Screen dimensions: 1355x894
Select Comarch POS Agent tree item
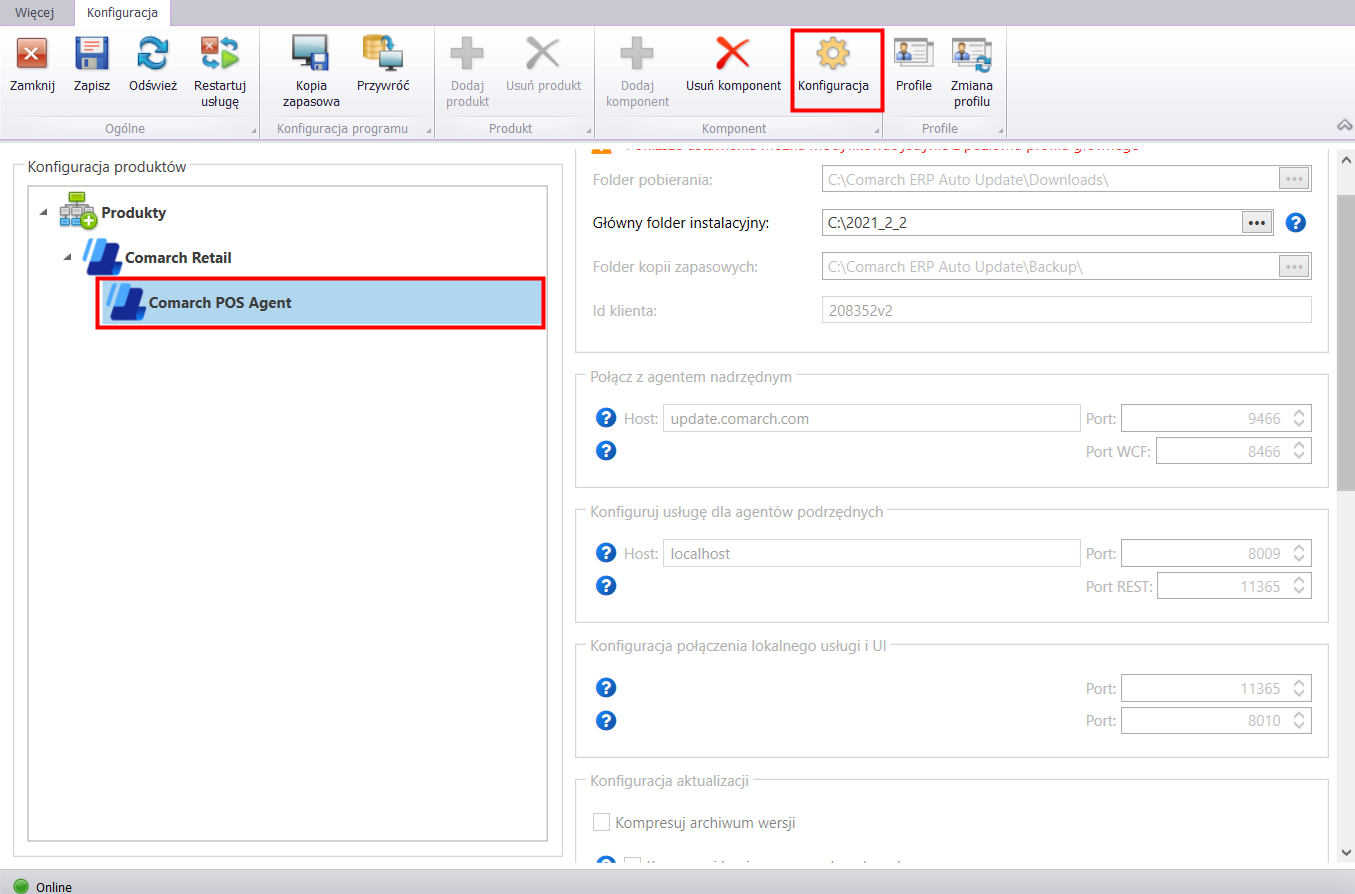320,303
